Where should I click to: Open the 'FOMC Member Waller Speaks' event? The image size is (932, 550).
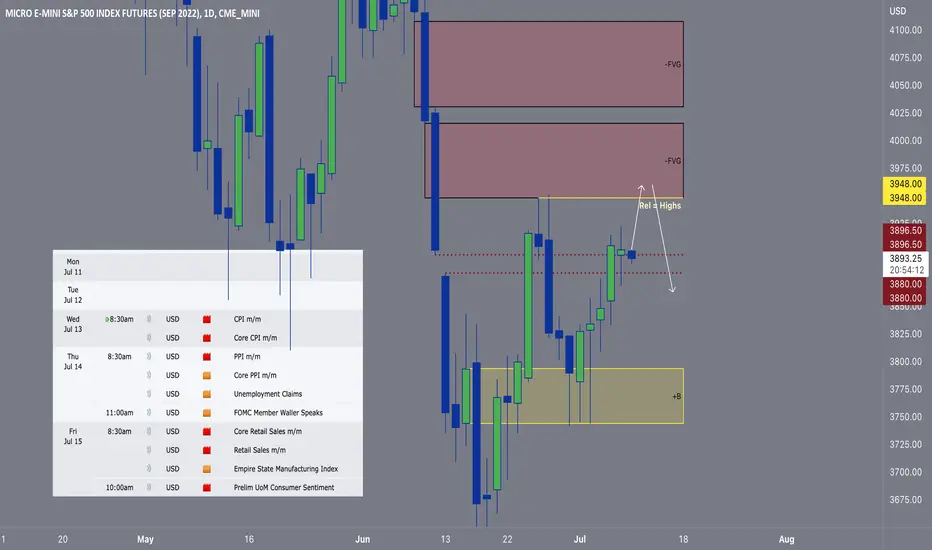pyautogui.click(x=278, y=413)
